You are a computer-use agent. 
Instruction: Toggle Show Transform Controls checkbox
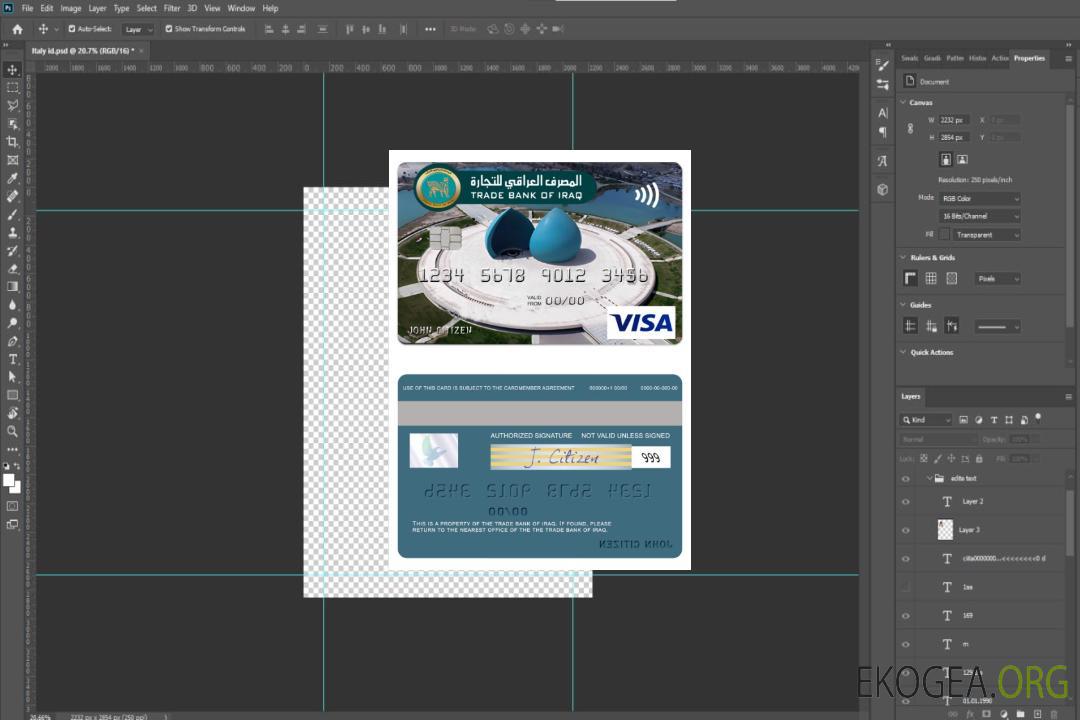point(169,29)
